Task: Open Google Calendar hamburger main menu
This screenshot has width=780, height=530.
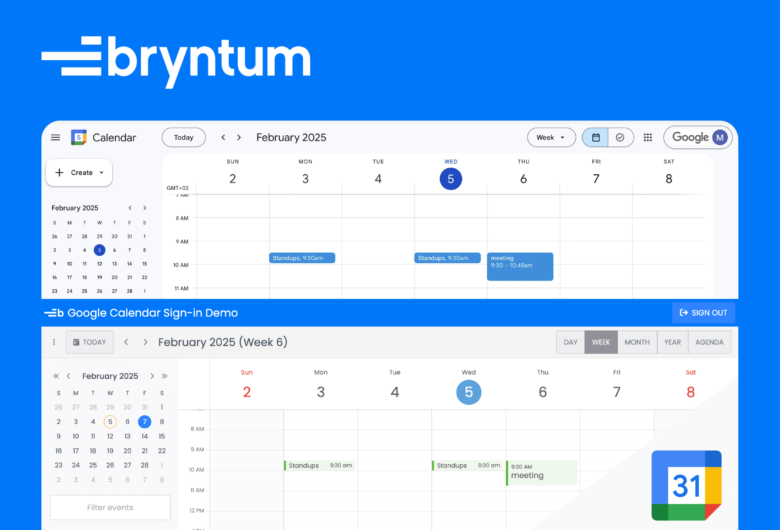Action: (55, 137)
